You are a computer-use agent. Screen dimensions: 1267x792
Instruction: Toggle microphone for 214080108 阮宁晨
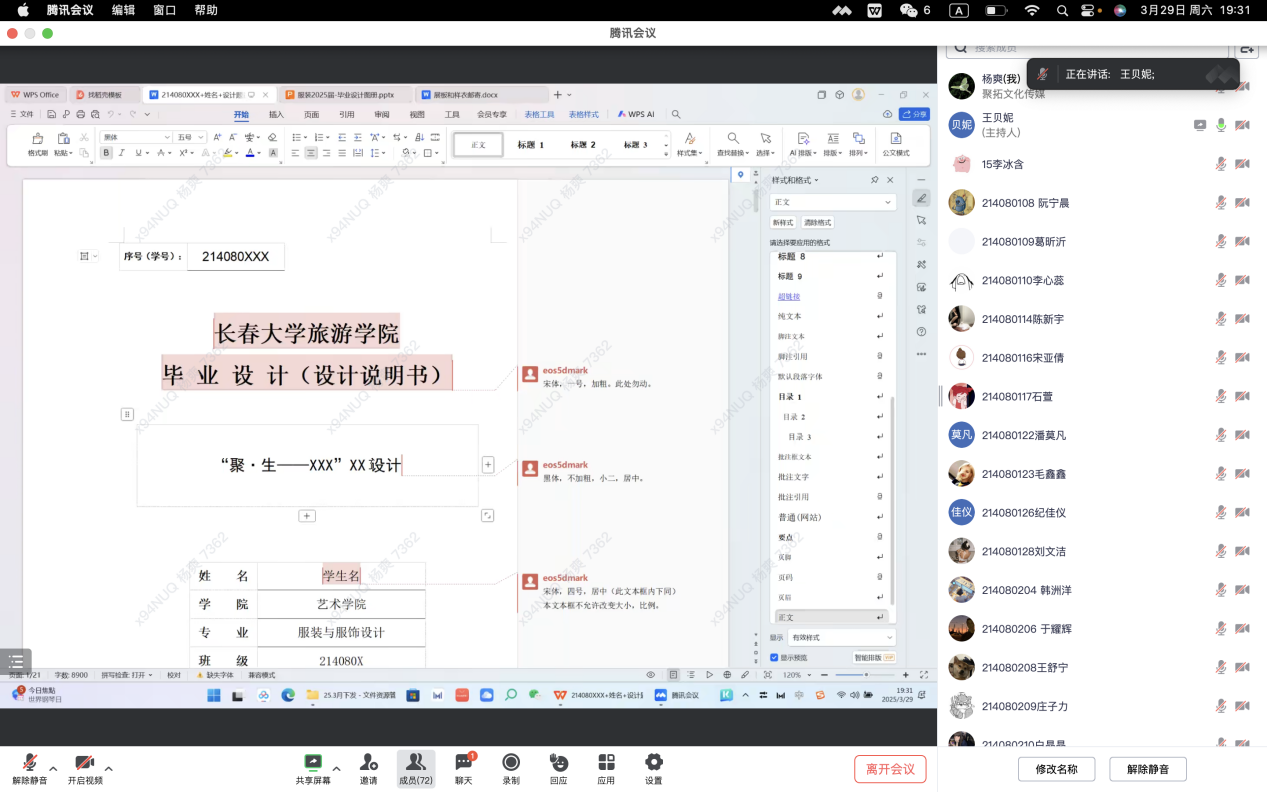point(1221,203)
